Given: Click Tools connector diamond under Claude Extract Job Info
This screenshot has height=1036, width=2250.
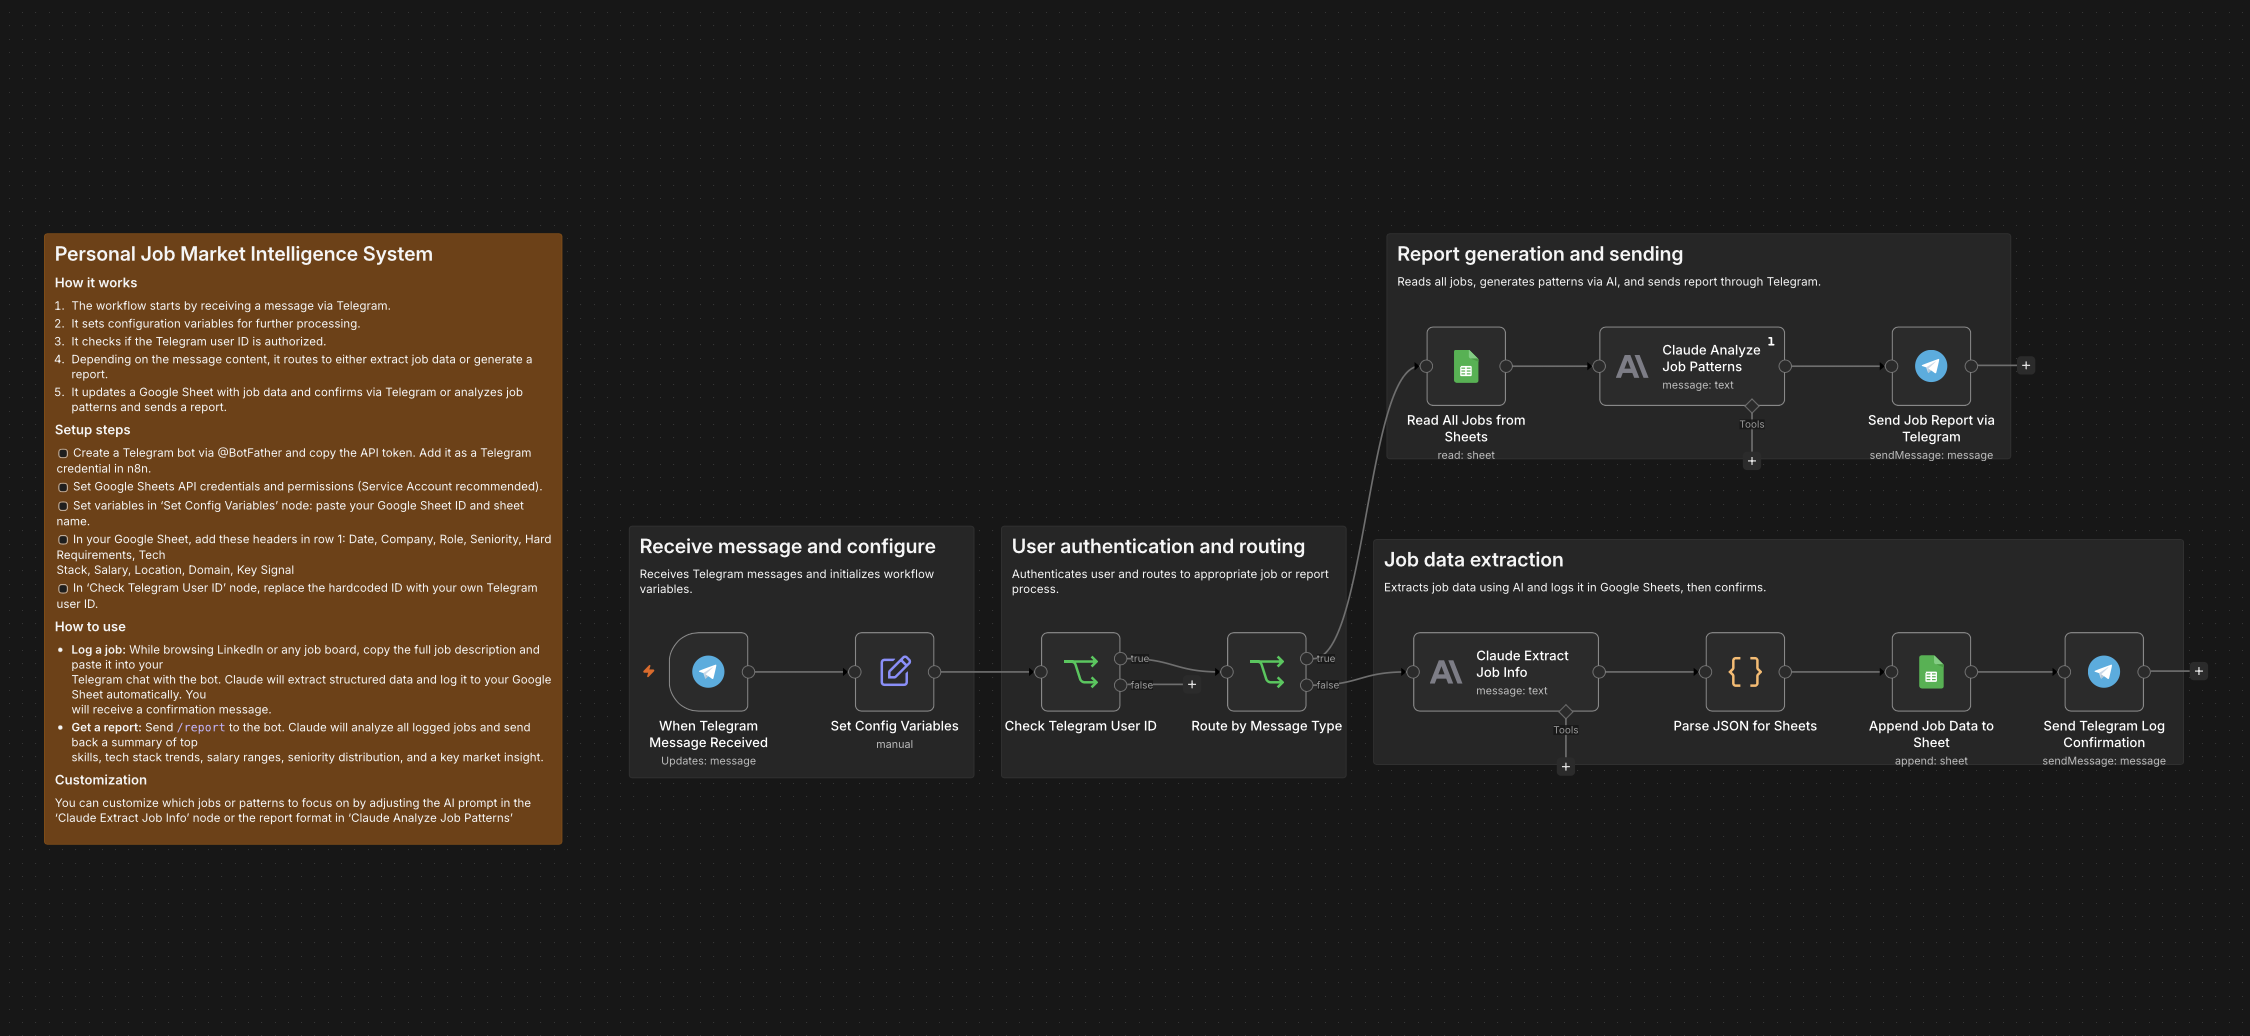Looking at the screenshot, I should [x=1566, y=711].
